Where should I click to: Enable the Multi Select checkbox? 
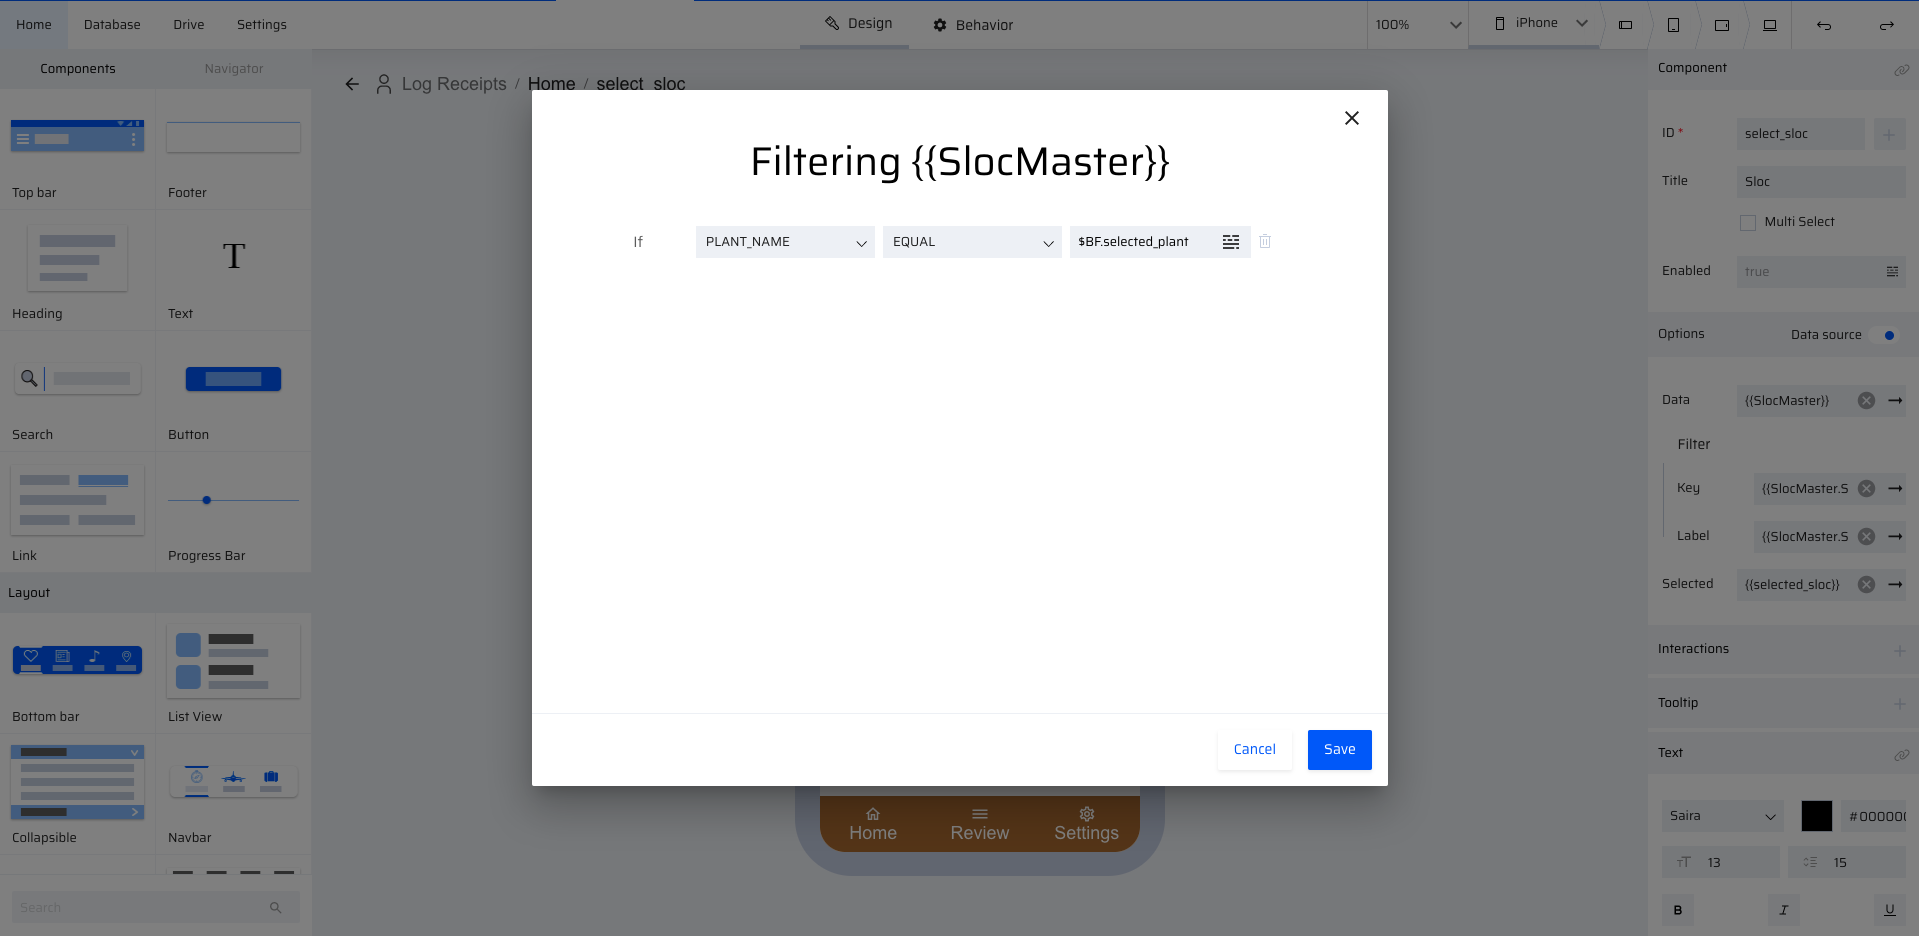(x=1748, y=223)
